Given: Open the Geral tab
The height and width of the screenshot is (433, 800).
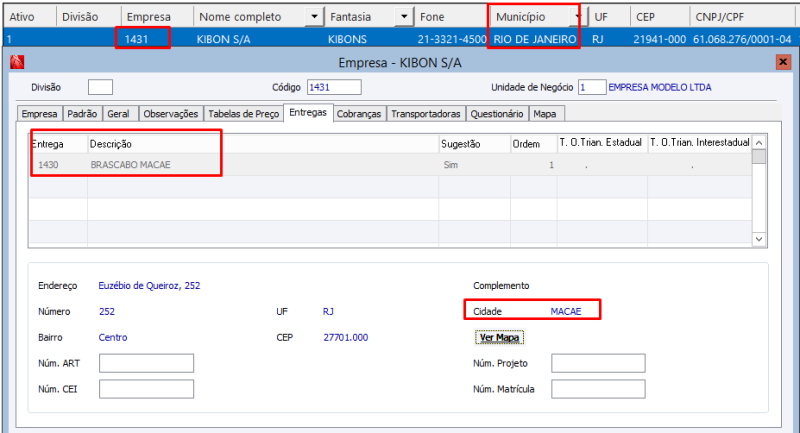Looking at the screenshot, I should coord(118,114).
